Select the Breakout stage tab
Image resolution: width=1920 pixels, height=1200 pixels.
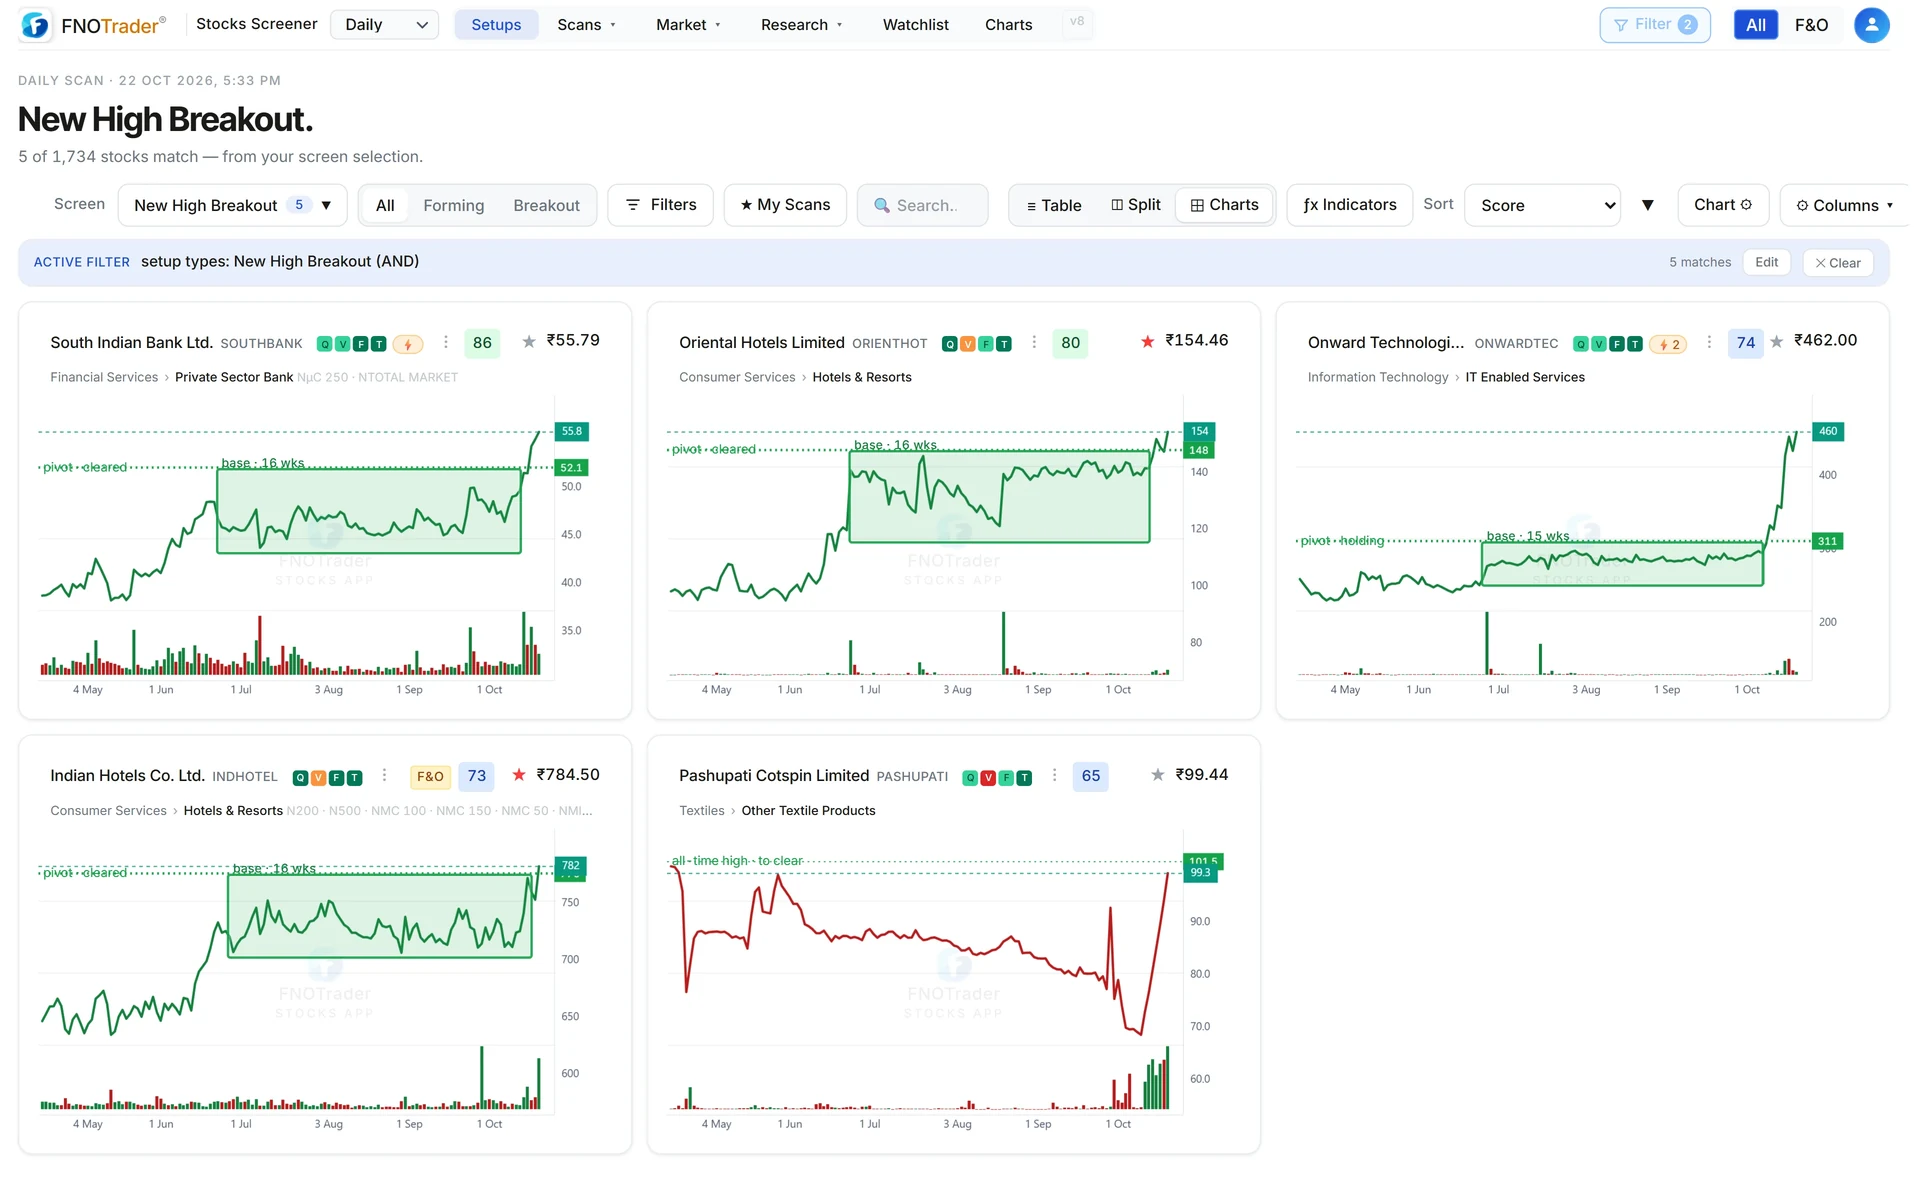pos(546,205)
